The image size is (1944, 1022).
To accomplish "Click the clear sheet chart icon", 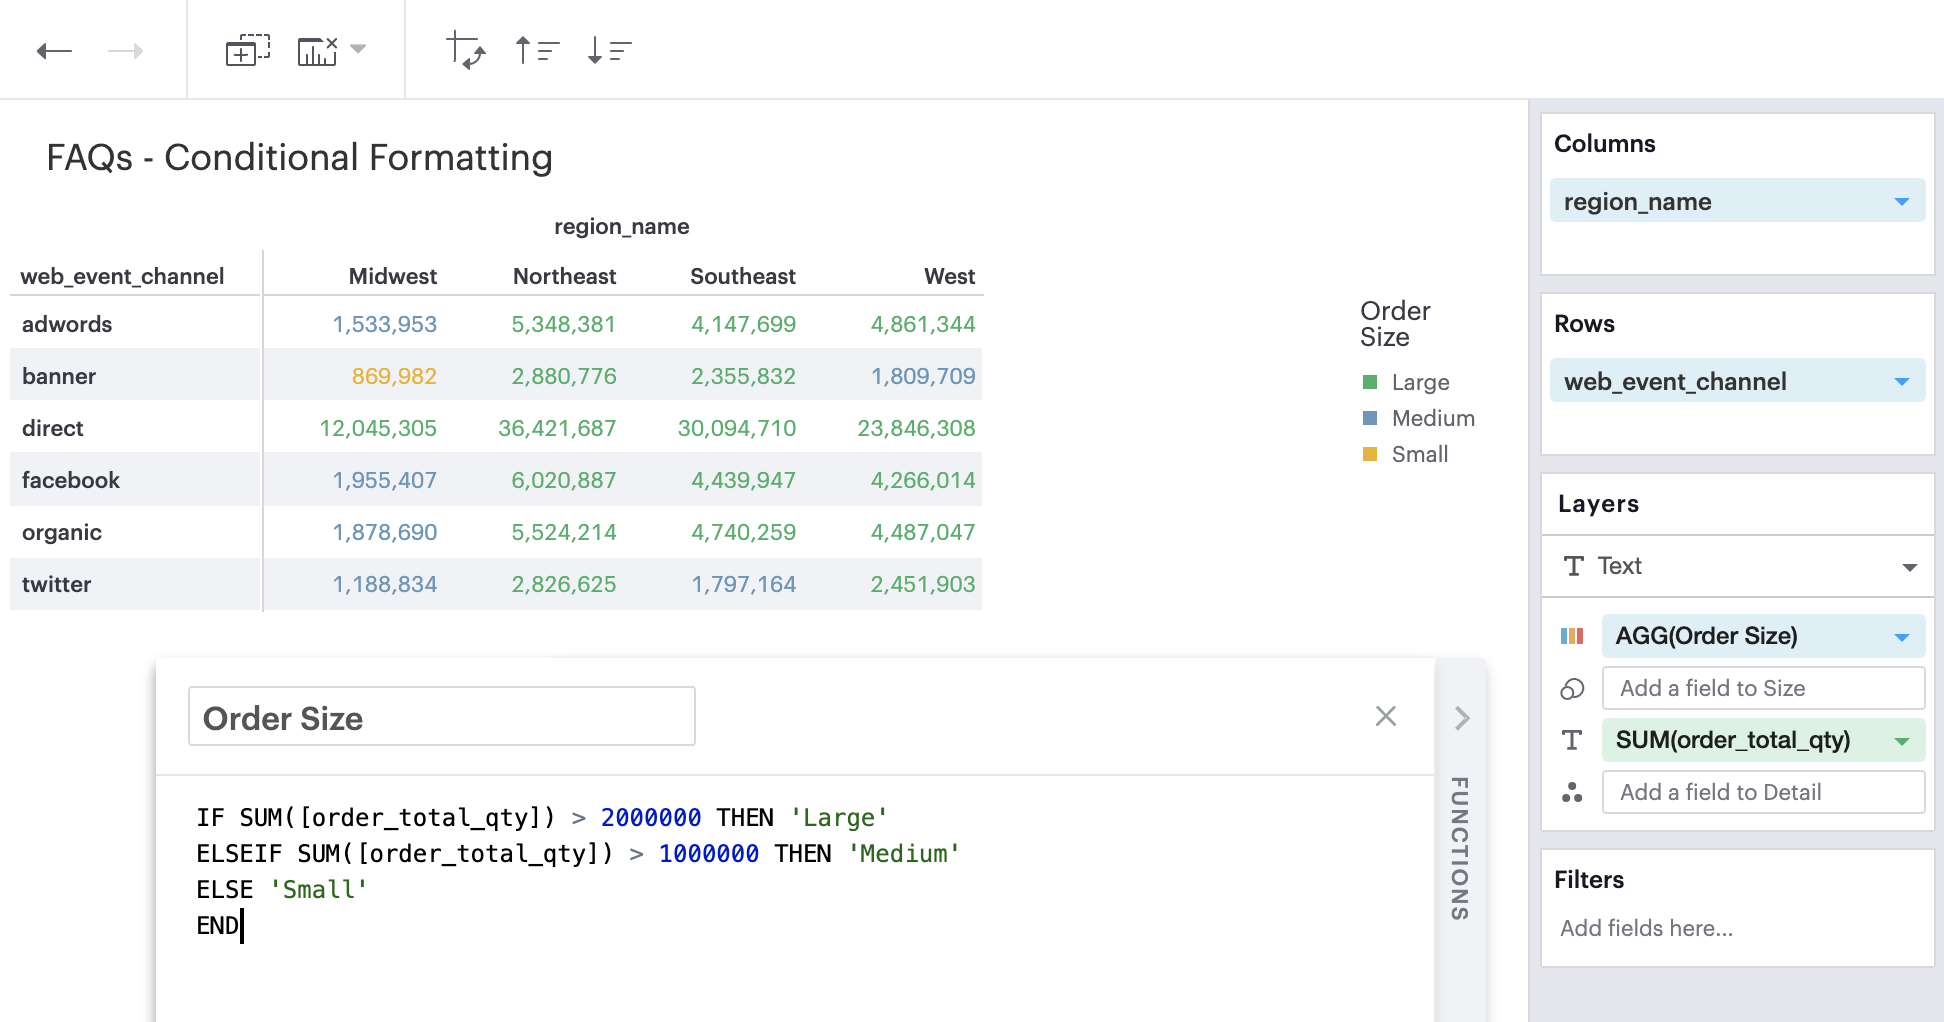I will coord(317,50).
